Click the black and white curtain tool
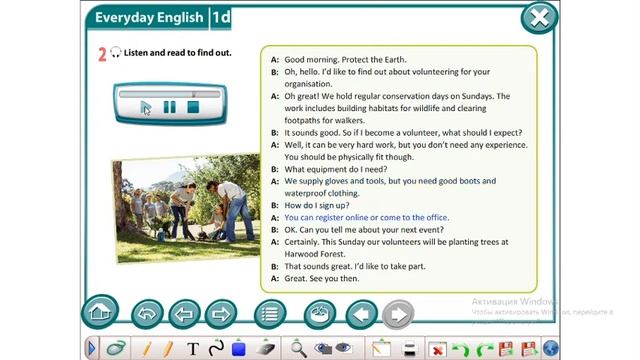The width and height of the screenshot is (640, 360). click(x=409, y=349)
